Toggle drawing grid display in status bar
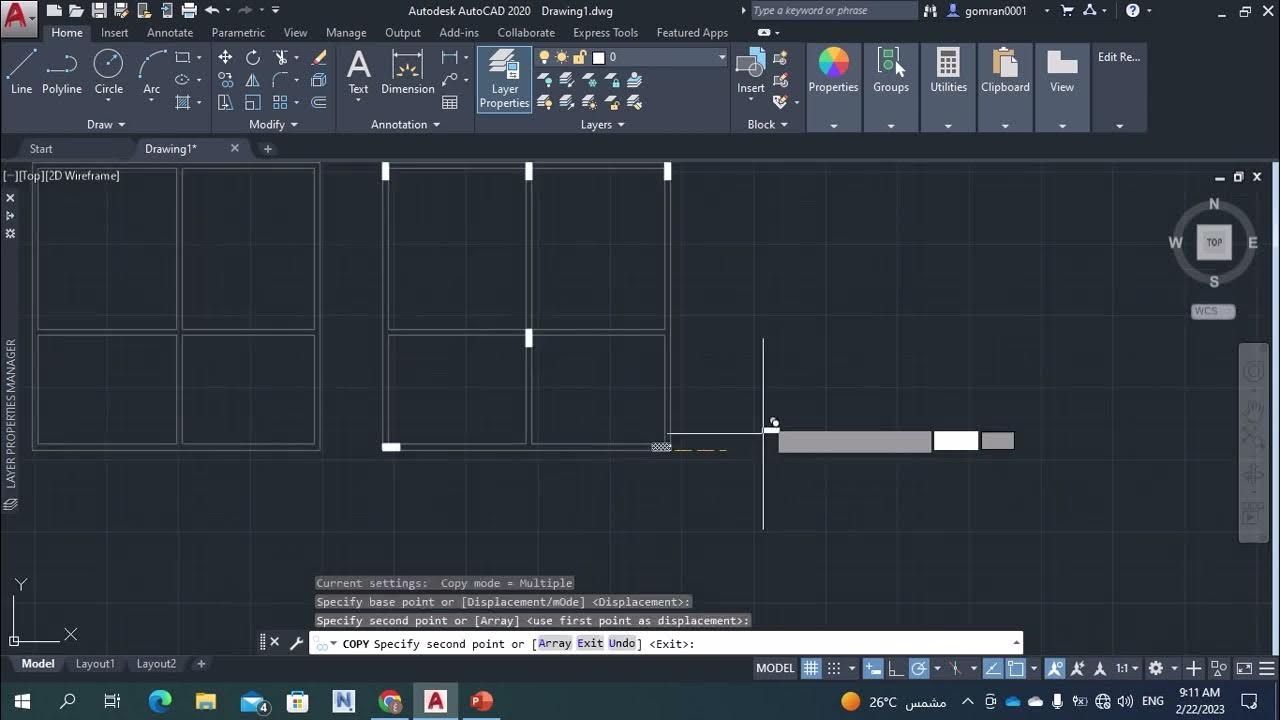Viewport: 1280px width, 720px height. pos(811,668)
